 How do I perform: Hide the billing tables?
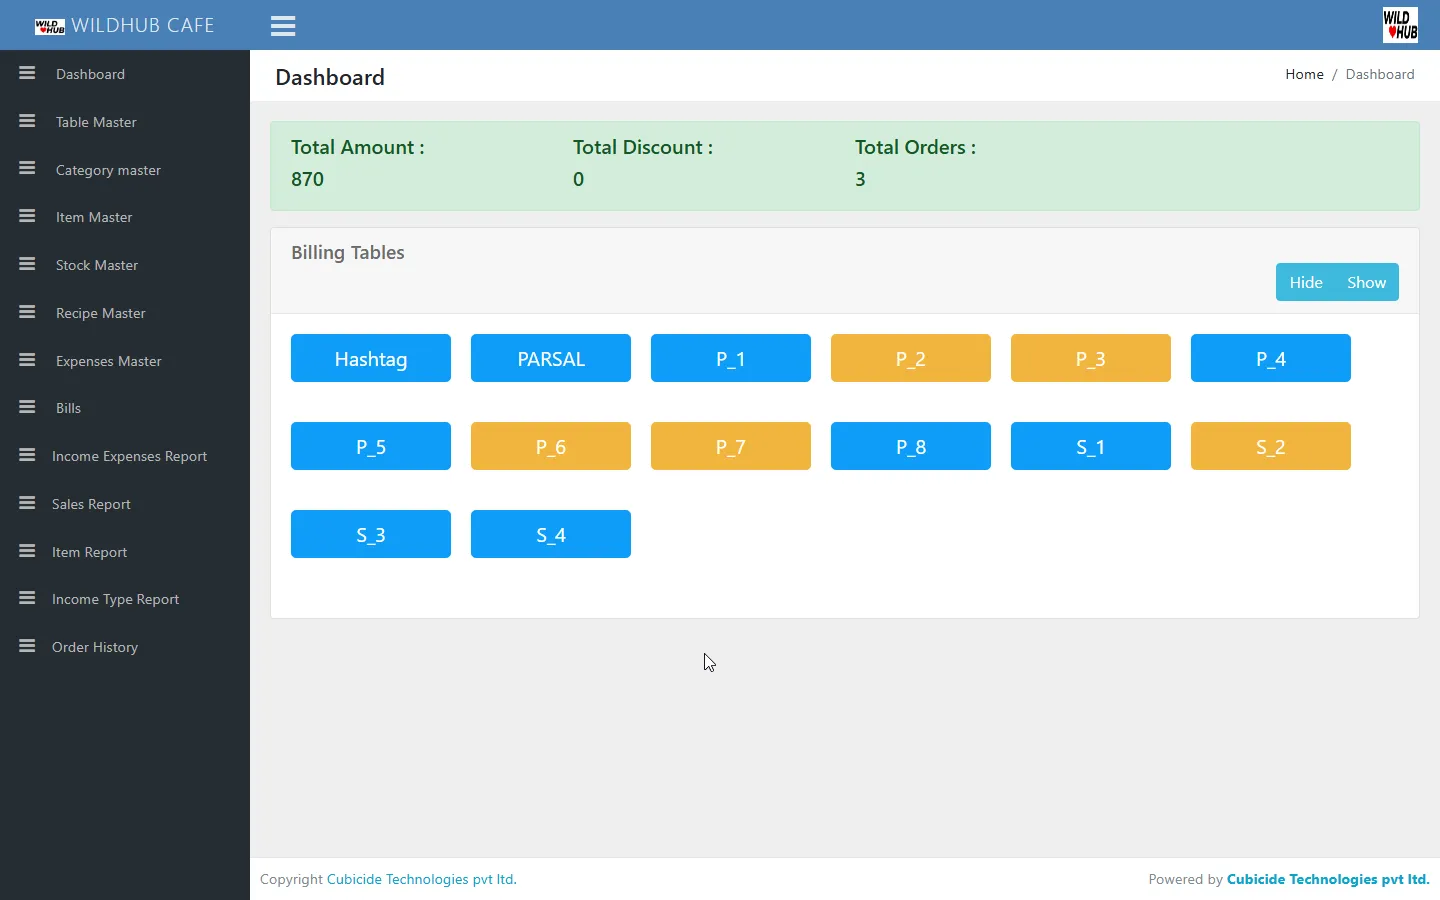pyautogui.click(x=1305, y=282)
